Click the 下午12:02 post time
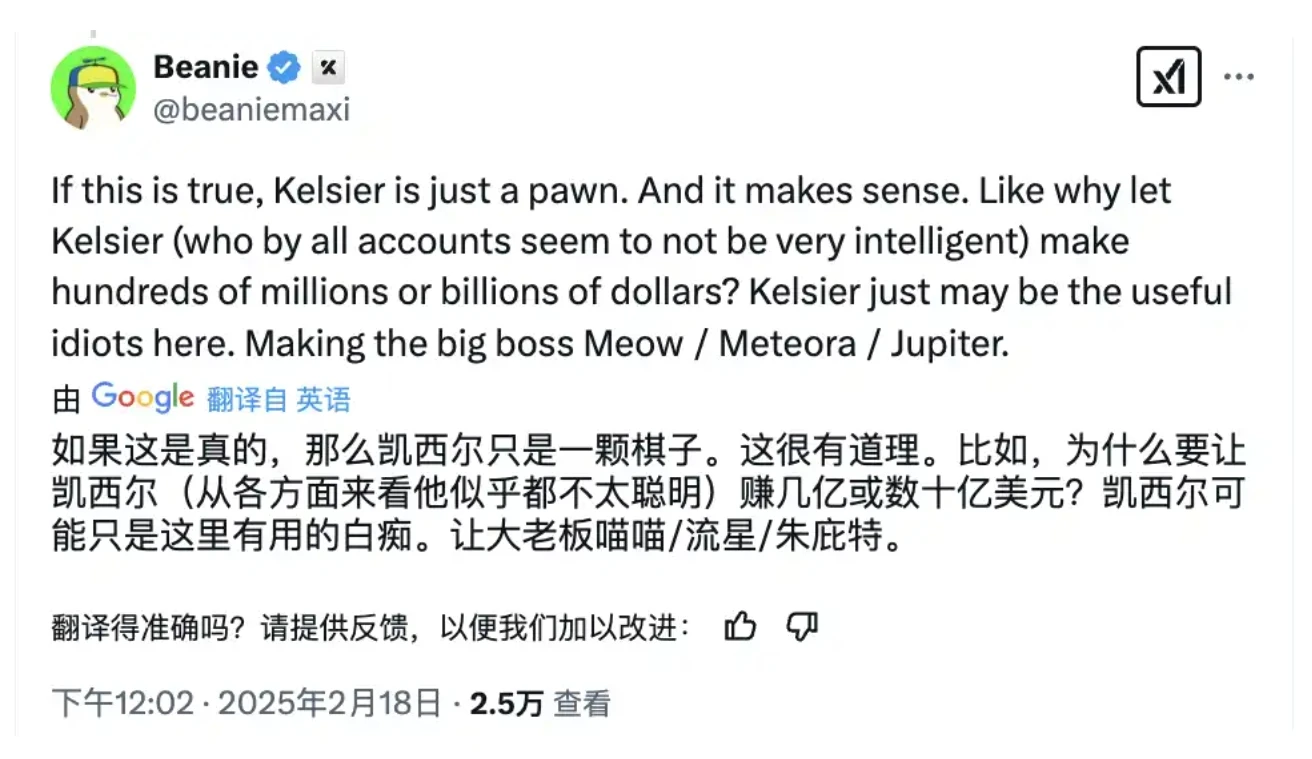Image resolution: width=1312 pixels, height=759 pixels. pos(122,704)
